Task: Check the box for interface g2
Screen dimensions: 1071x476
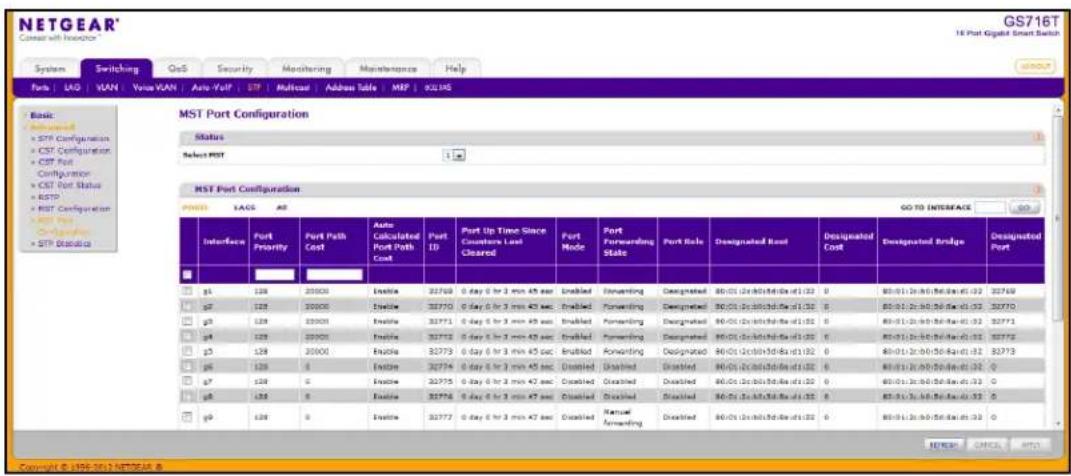Action: coord(188,306)
